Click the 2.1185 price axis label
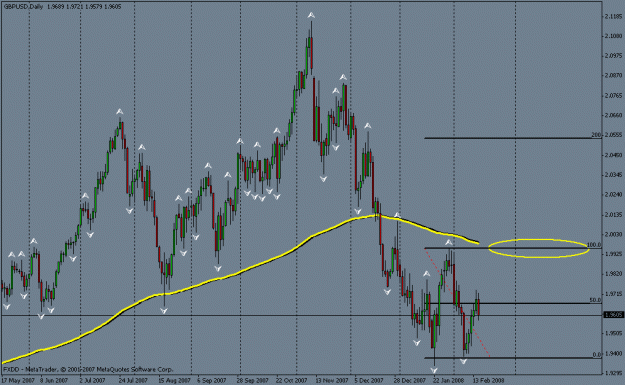The width and height of the screenshot is (625, 385). click(x=613, y=17)
